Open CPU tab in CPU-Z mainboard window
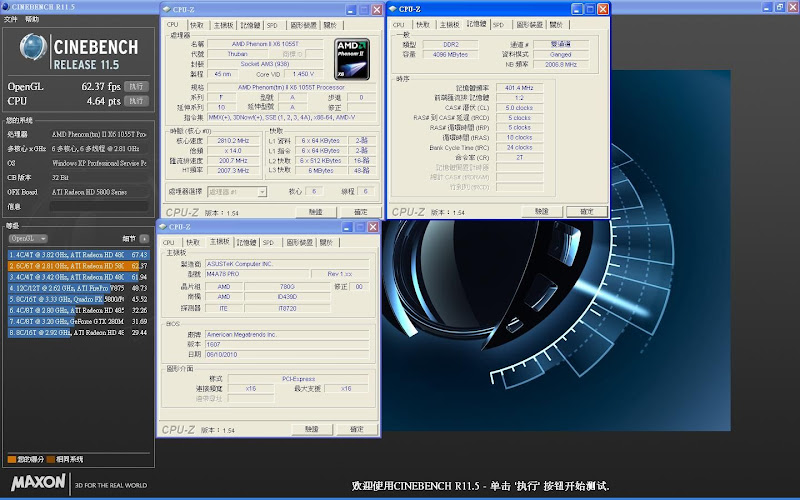 169,242
